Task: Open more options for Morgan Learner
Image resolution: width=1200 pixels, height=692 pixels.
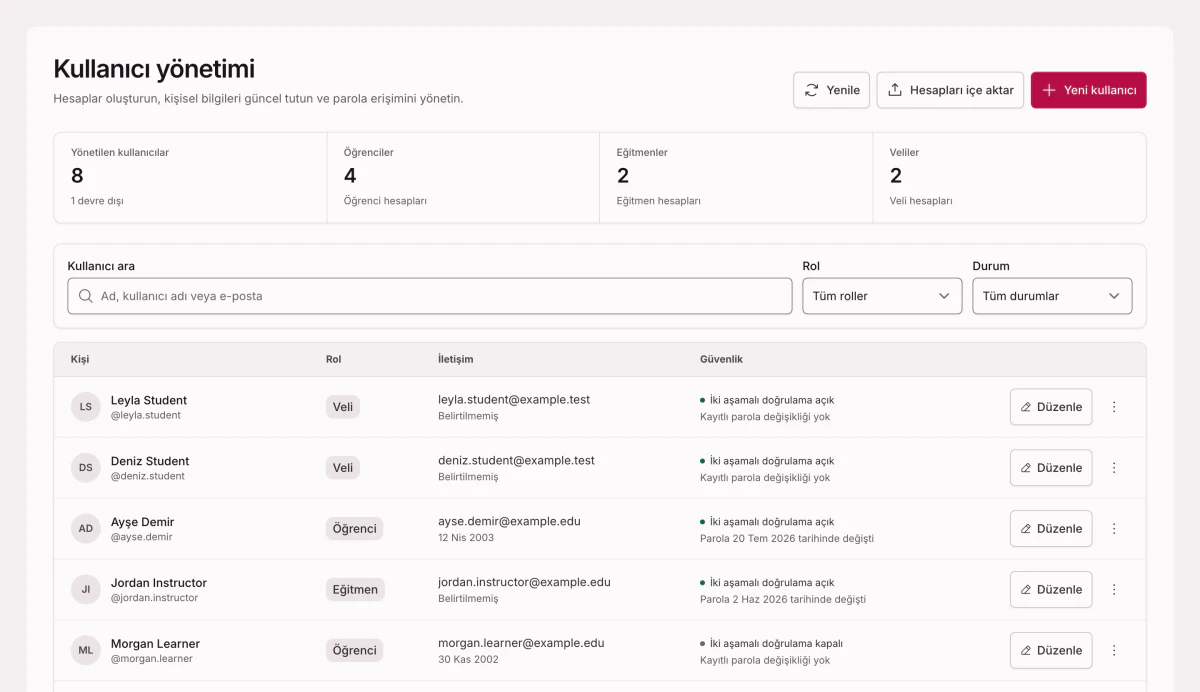Action: pos(1114,651)
